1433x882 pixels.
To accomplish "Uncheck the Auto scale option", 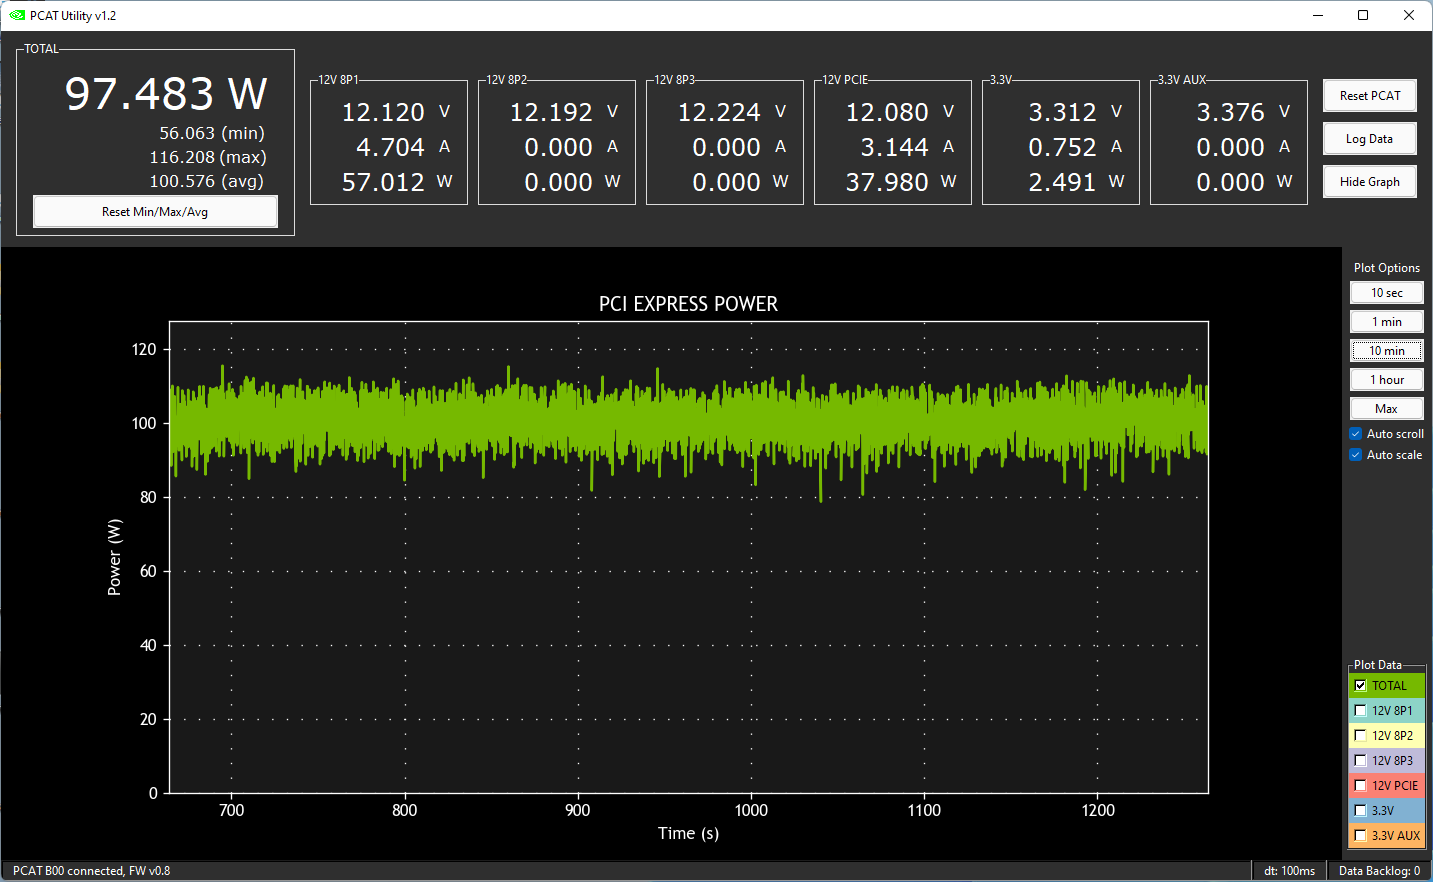I will (1356, 455).
